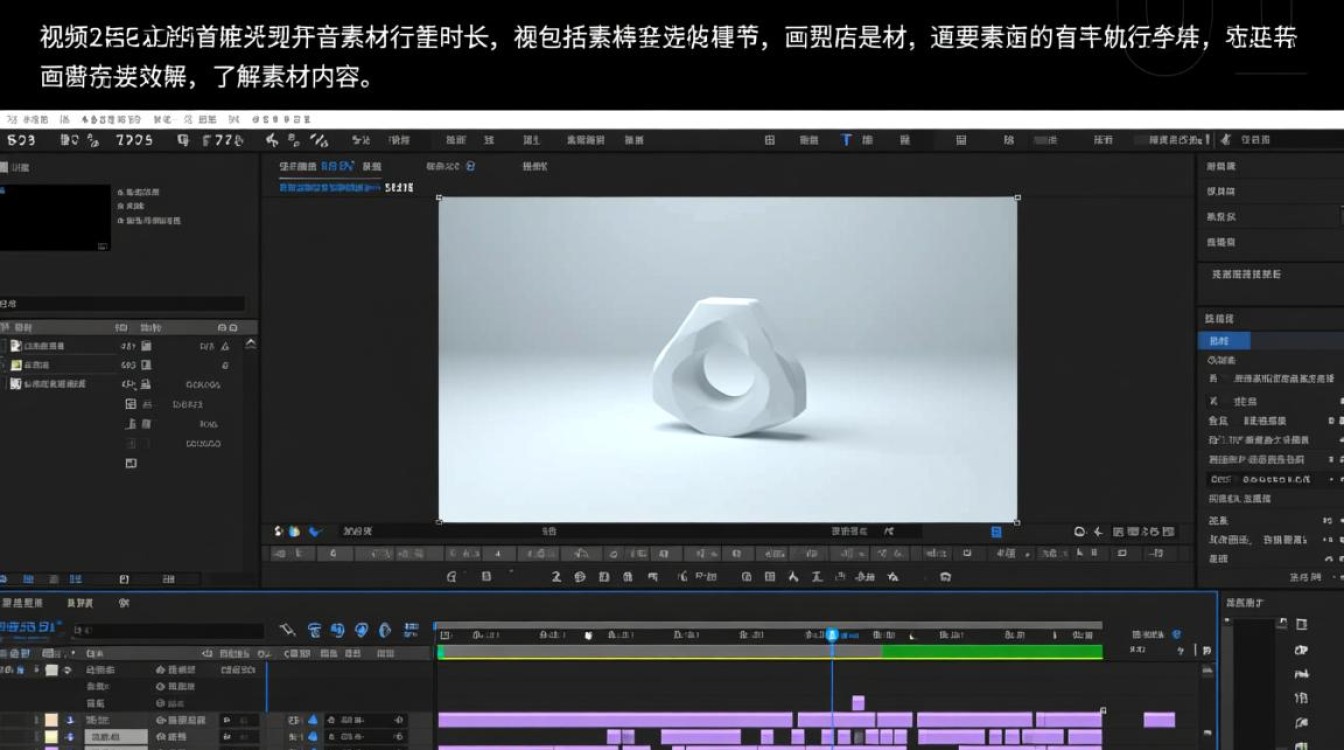This screenshot has width=1344, height=750.
Task: Click the peach color label swatch in timeline
Action: (51, 719)
